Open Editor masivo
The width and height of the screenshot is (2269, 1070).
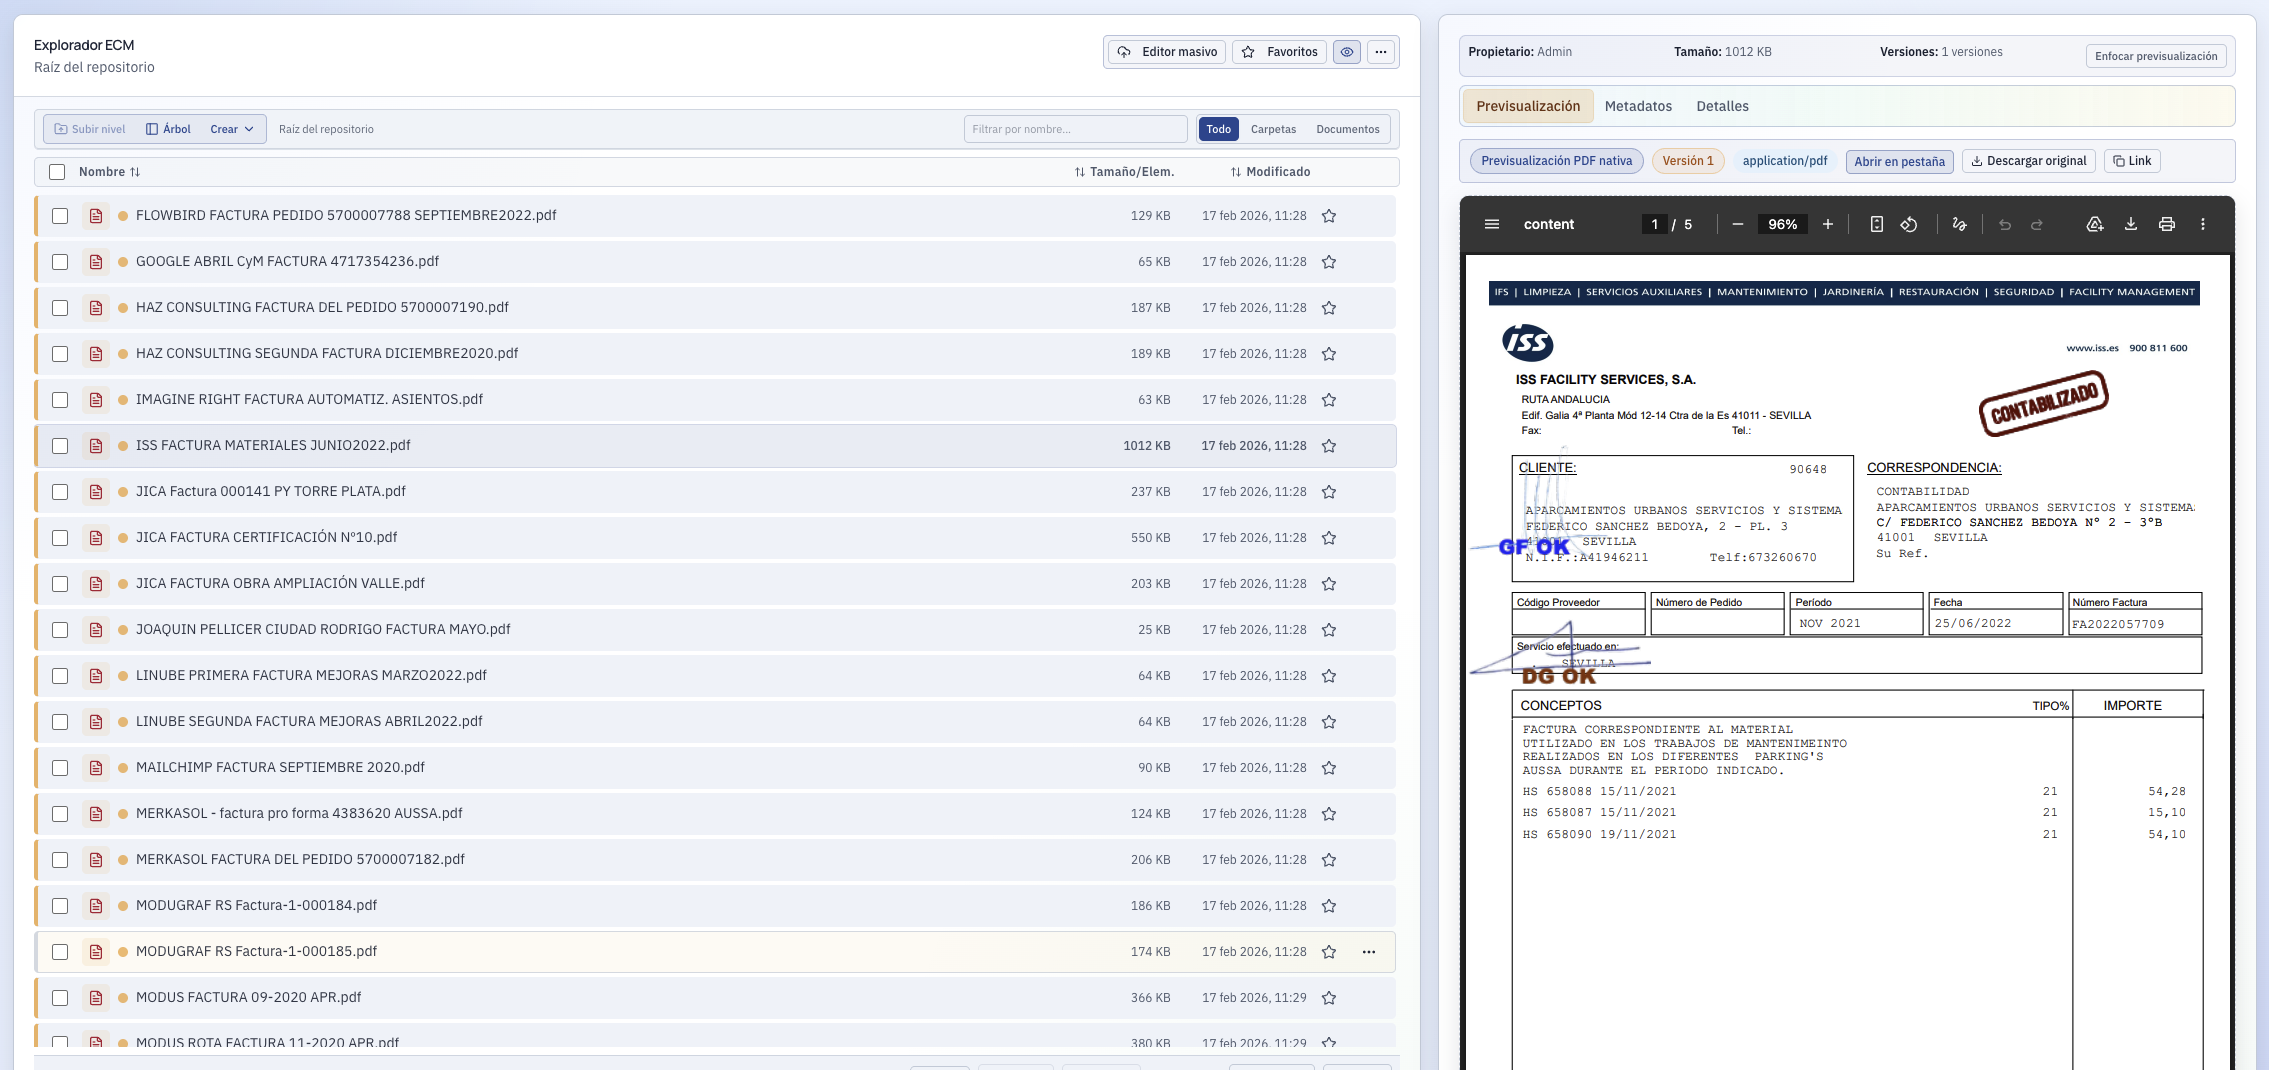tap(1166, 51)
